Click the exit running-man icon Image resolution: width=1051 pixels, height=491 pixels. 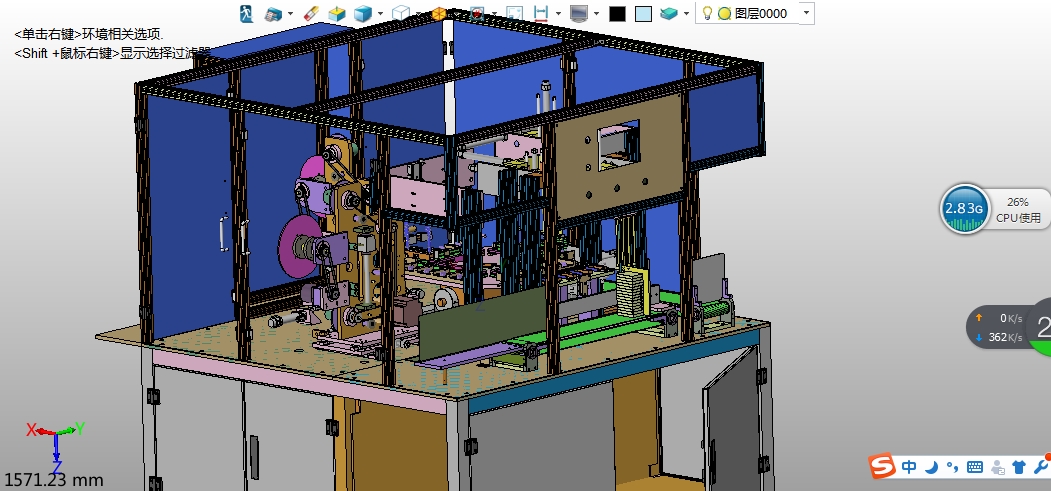tap(246, 13)
